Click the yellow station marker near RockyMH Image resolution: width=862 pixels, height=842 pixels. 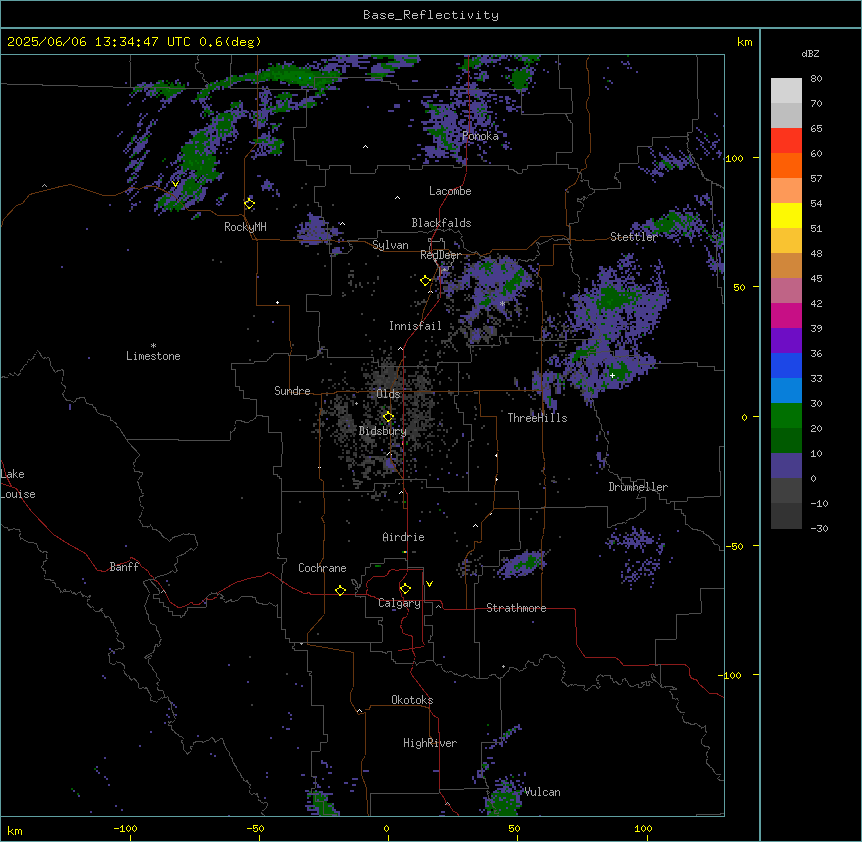pyautogui.click(x=249, y=204)
